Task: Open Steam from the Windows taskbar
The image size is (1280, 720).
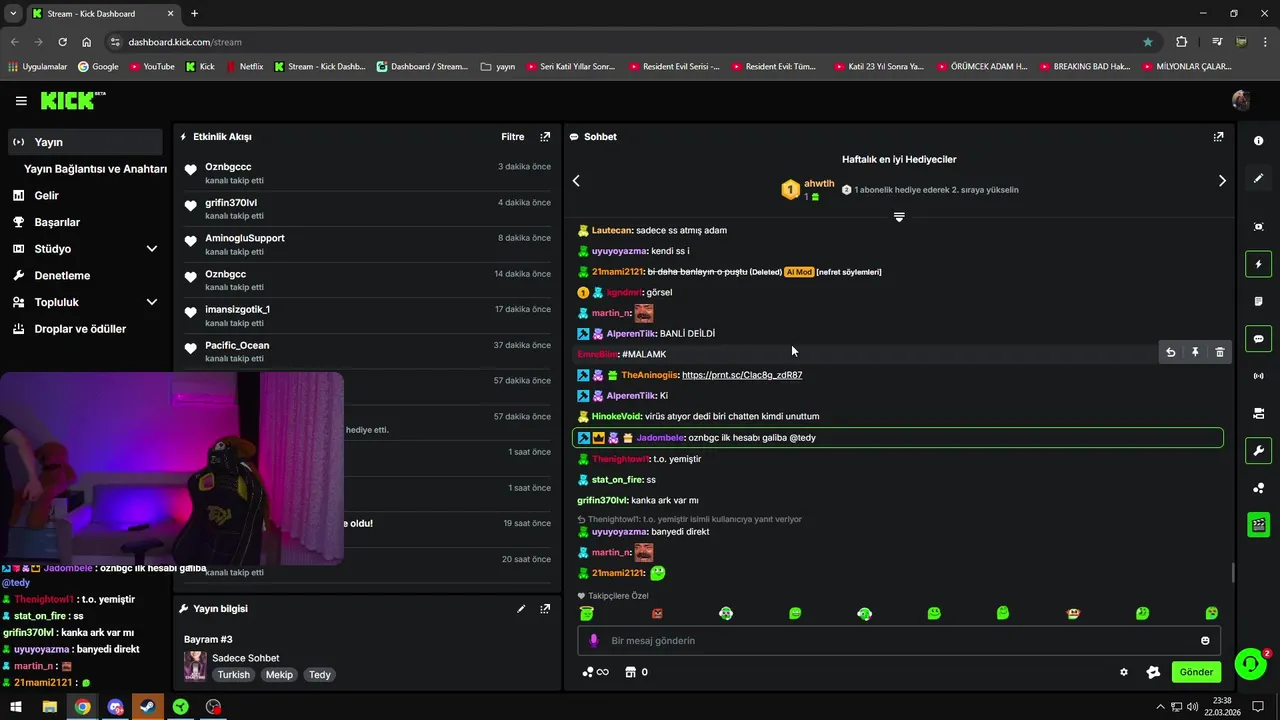Action: point(148,707)
